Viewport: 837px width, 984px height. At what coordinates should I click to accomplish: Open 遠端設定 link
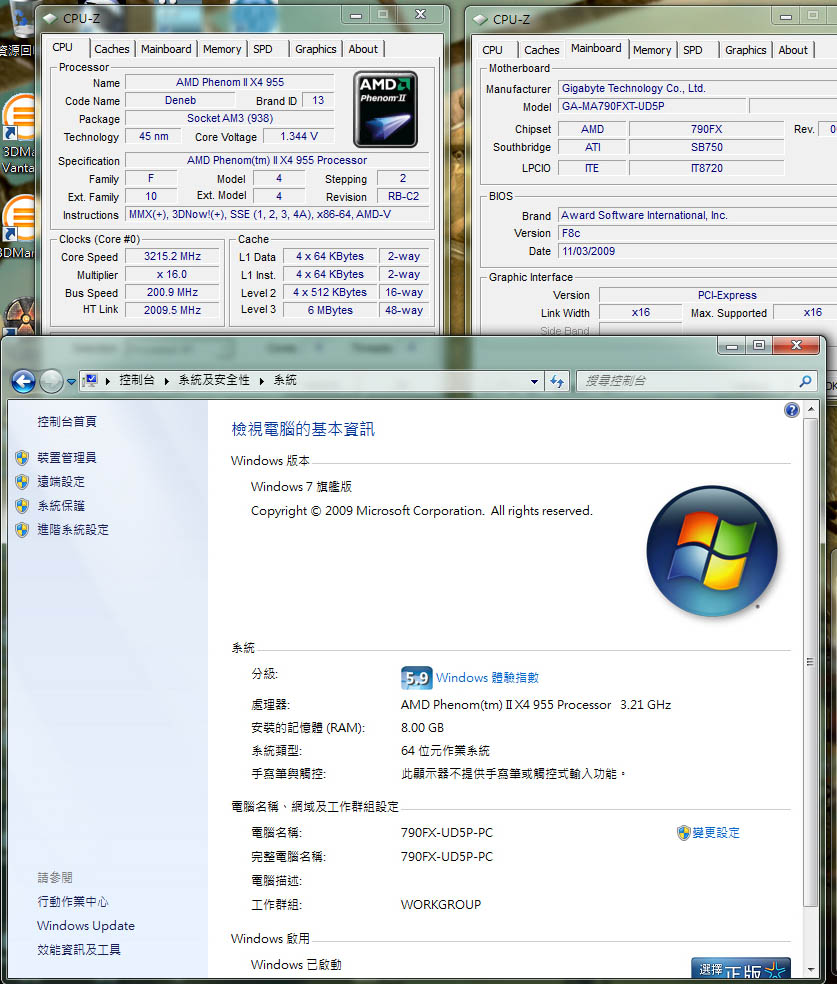61,482
